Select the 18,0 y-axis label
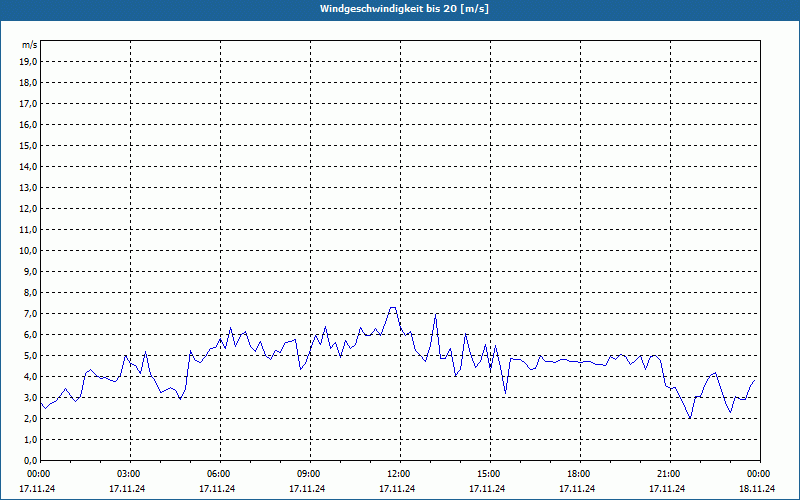The image size is (800, 500). pos(29,83)
